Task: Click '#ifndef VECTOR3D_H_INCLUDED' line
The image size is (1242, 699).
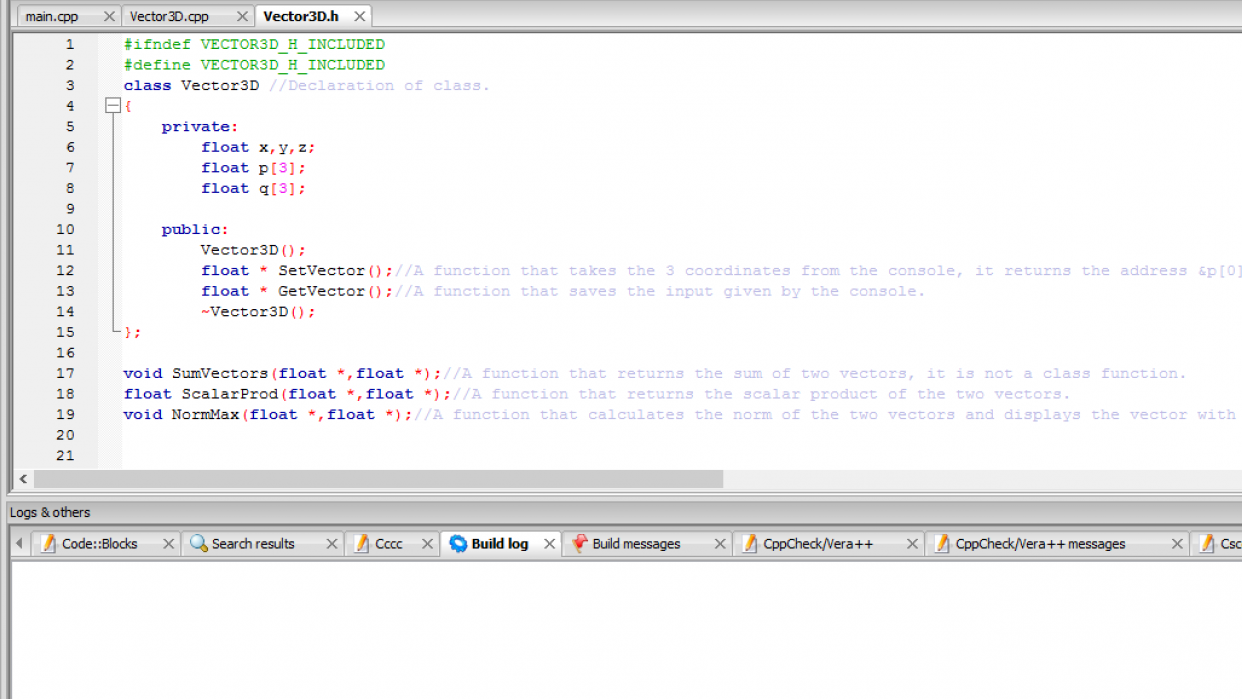Action: tap(254, 45)
